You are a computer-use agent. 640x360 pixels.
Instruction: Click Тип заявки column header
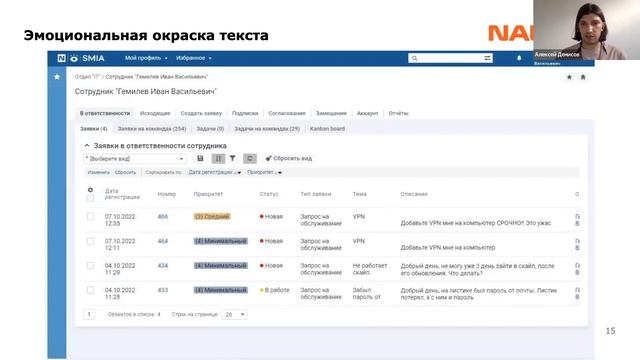click(316, 194)
